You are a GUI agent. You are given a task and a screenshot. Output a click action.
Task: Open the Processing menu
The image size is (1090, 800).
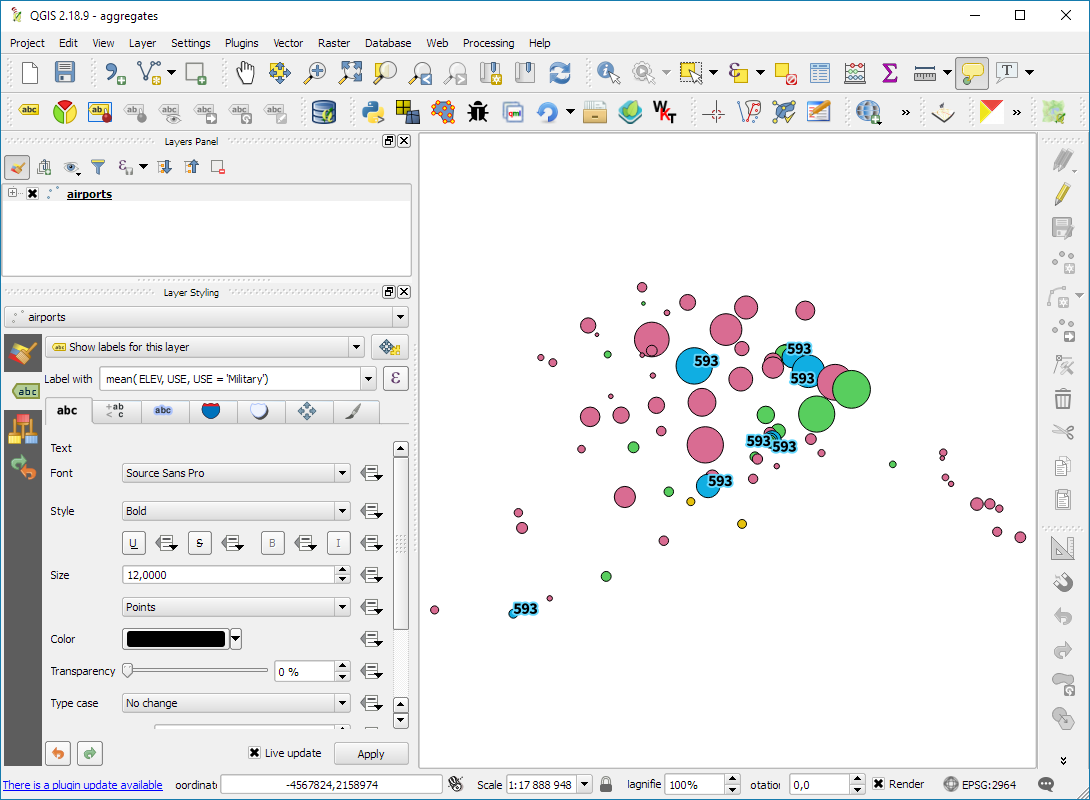coord(488,43)
